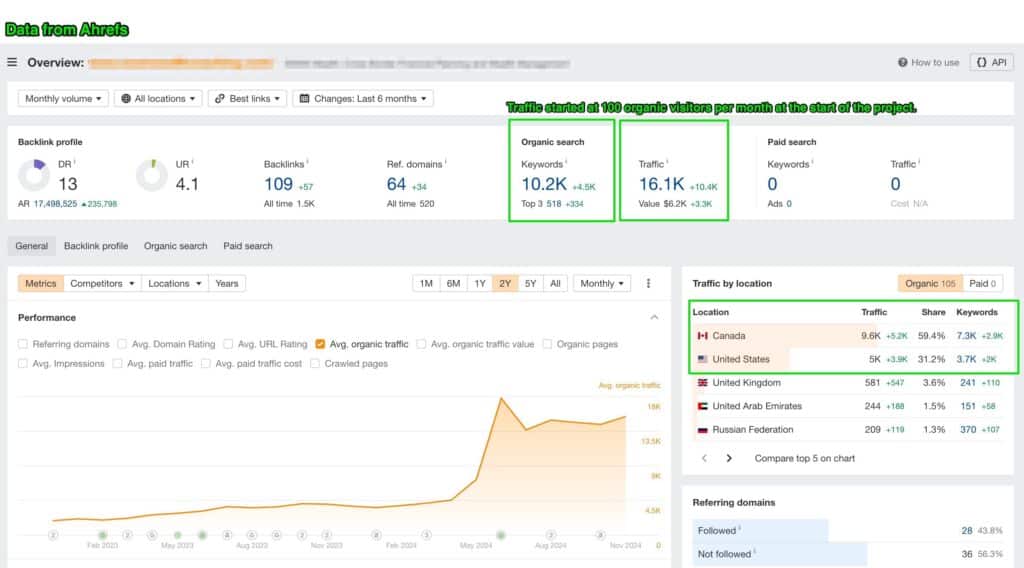Switch to the Organic search tab
The image size is (1024, 568).
tap(175, 246)
